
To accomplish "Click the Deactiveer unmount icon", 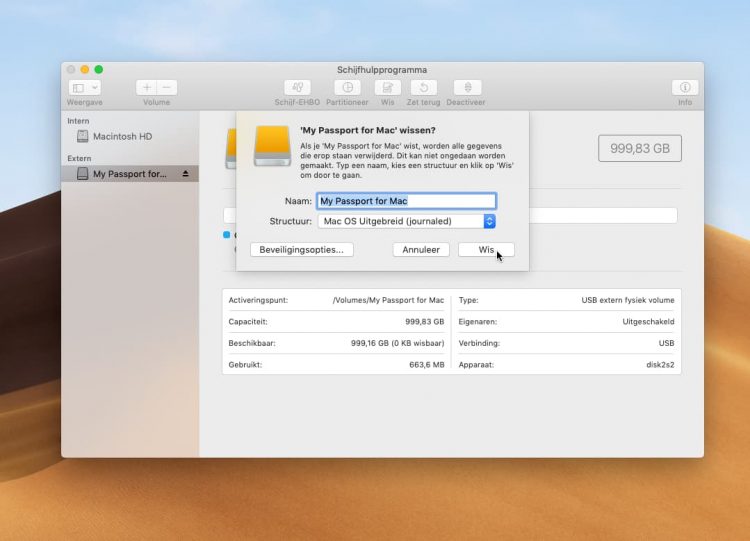I will click(467, 88).
